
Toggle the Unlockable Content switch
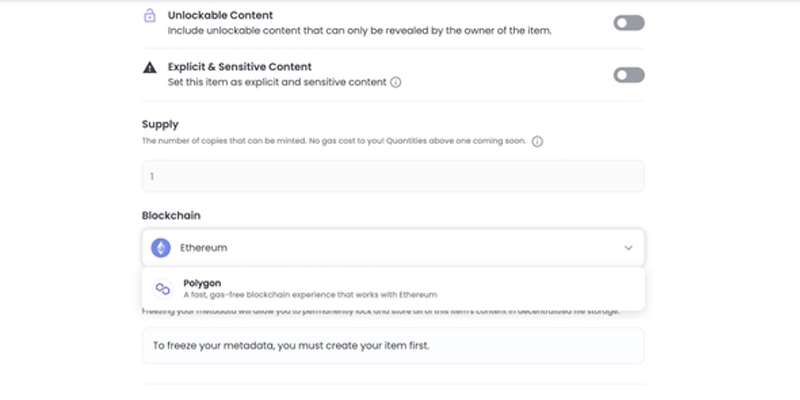tap(629, 23)
